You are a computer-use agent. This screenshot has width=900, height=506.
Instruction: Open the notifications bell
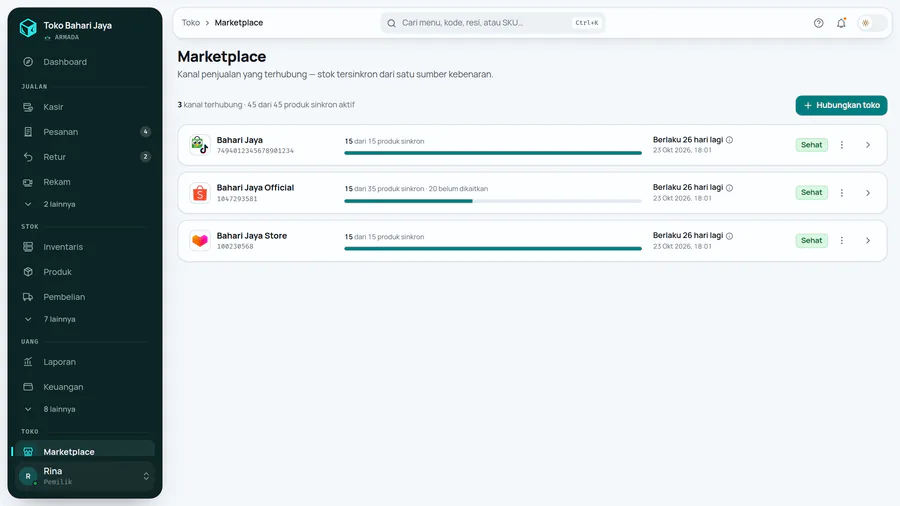(x=841, y=23)
